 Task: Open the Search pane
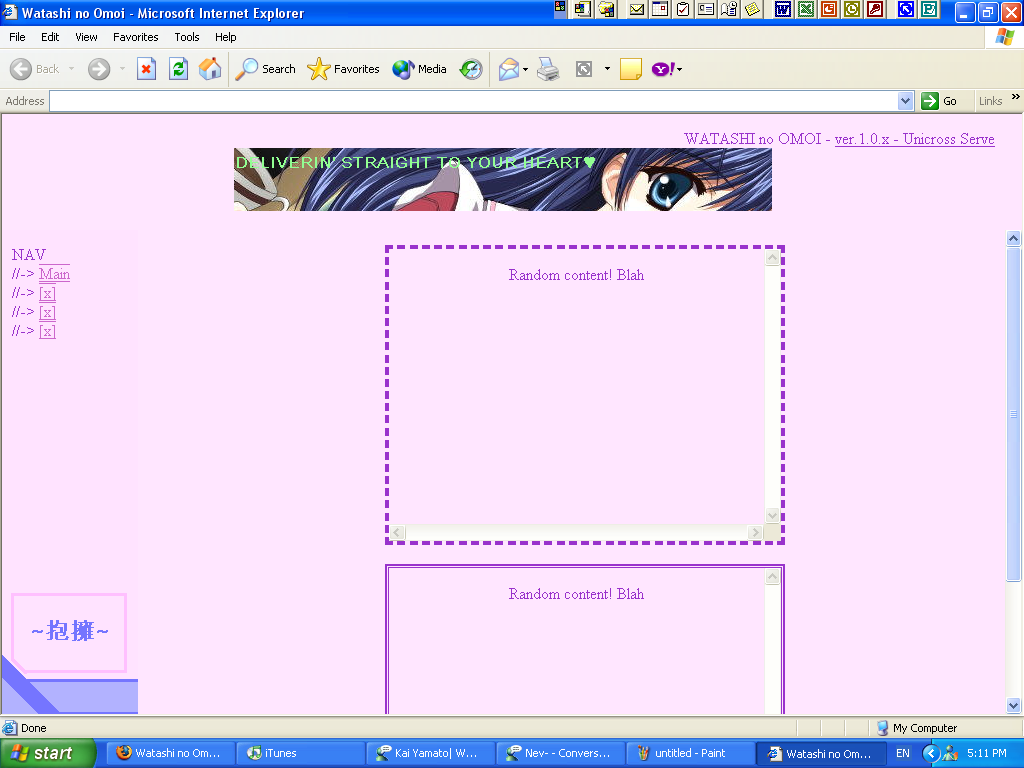point(265,69)
